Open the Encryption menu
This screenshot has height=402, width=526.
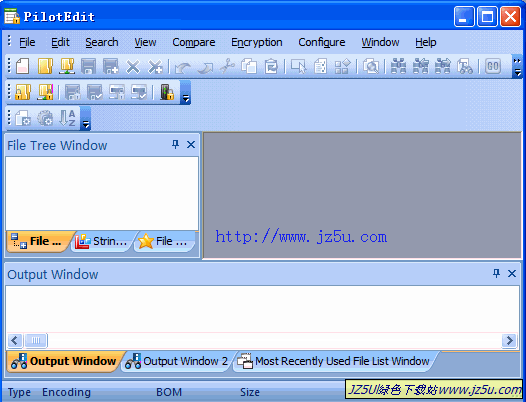click(257, 42)
